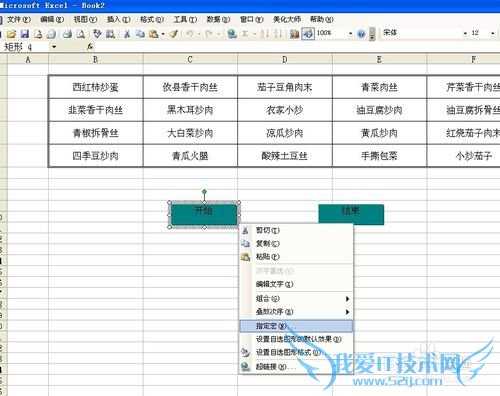Save the workbook via the floppy disk icon

coord(25,34)
